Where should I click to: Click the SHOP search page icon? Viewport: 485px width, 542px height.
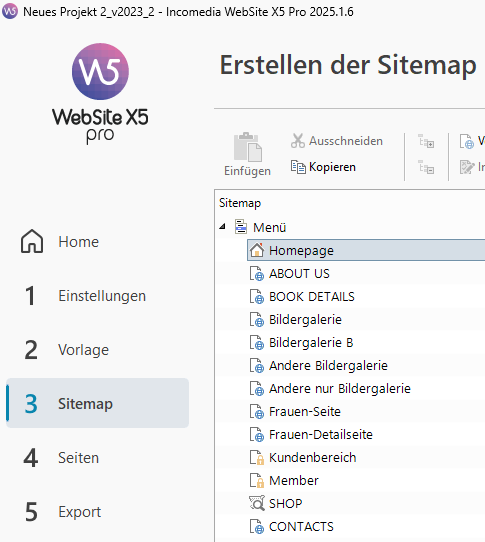coord(257,503)
